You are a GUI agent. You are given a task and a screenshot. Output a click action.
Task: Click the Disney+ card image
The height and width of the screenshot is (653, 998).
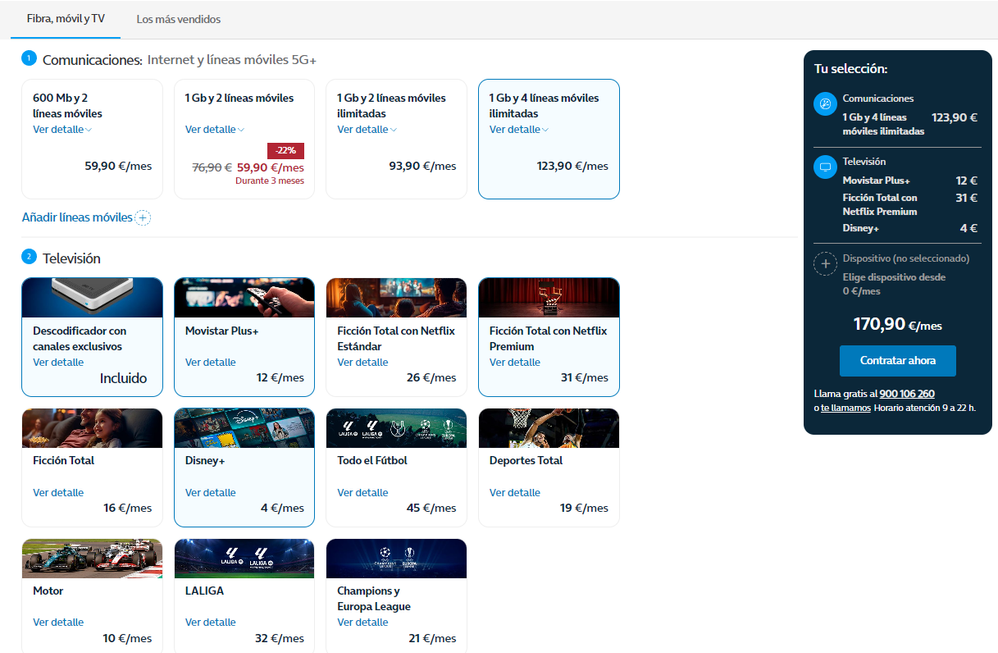pyautogui.click(x=244, y=428)
